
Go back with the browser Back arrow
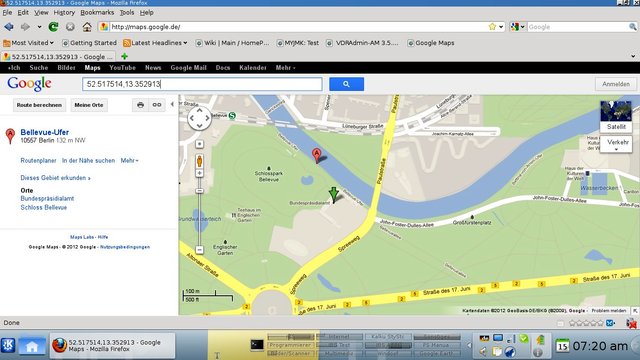point(9,27)
